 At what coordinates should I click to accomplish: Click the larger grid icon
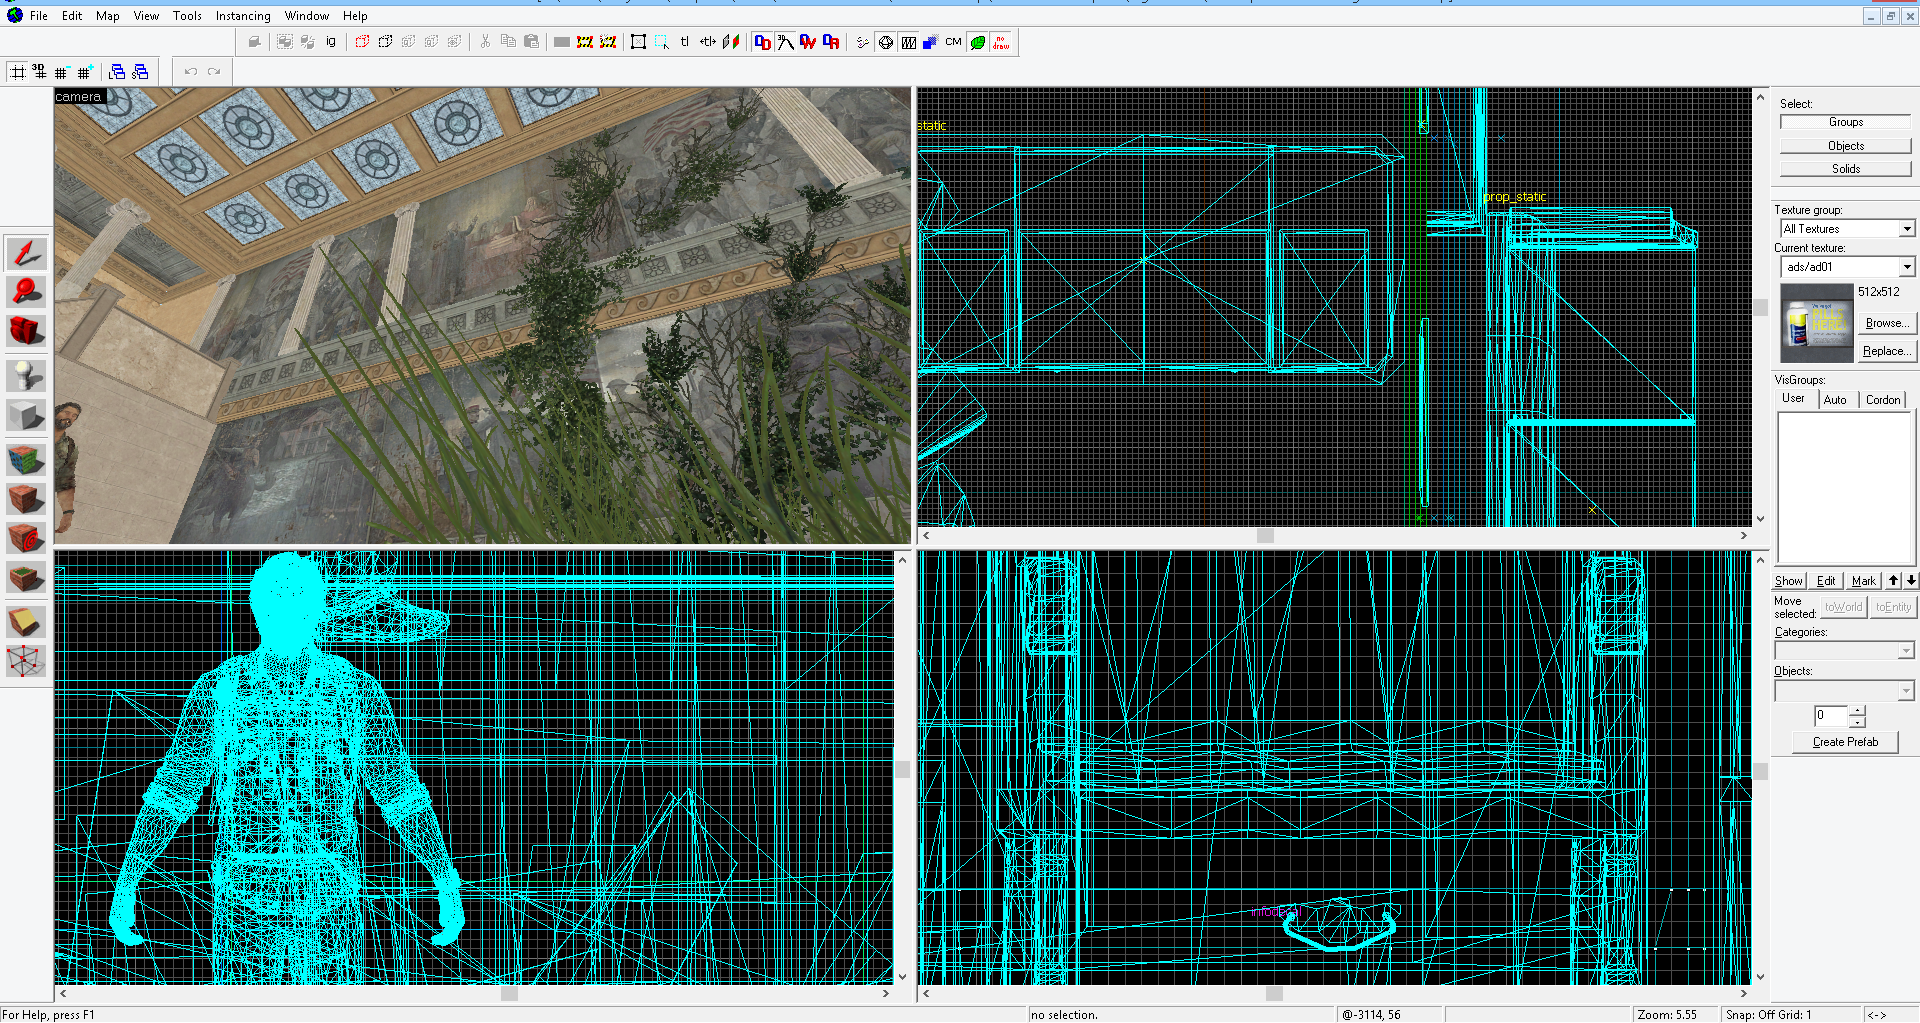click(85, 72)
